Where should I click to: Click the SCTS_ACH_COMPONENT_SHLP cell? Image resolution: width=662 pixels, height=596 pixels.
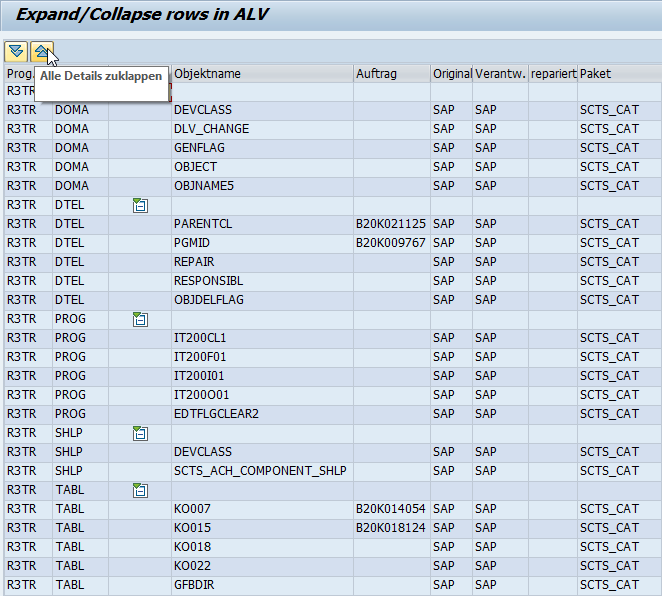[x=262, y=471]
